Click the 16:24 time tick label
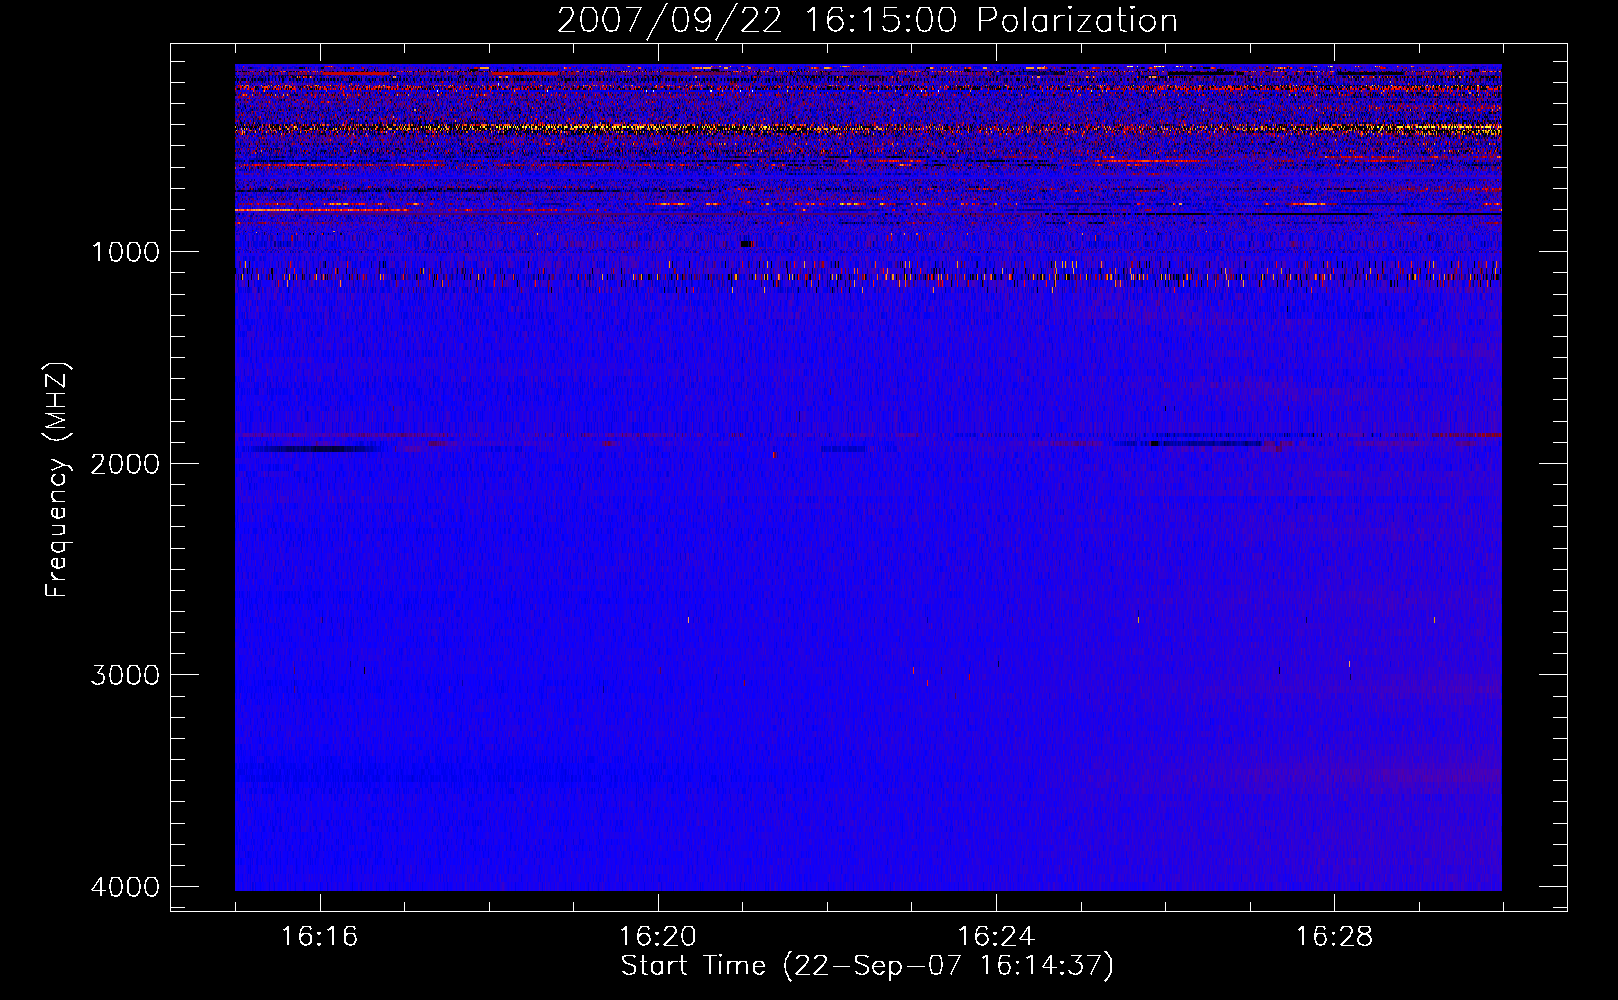The height and width of the screenshot is (1000, 1618). (996, 937)
